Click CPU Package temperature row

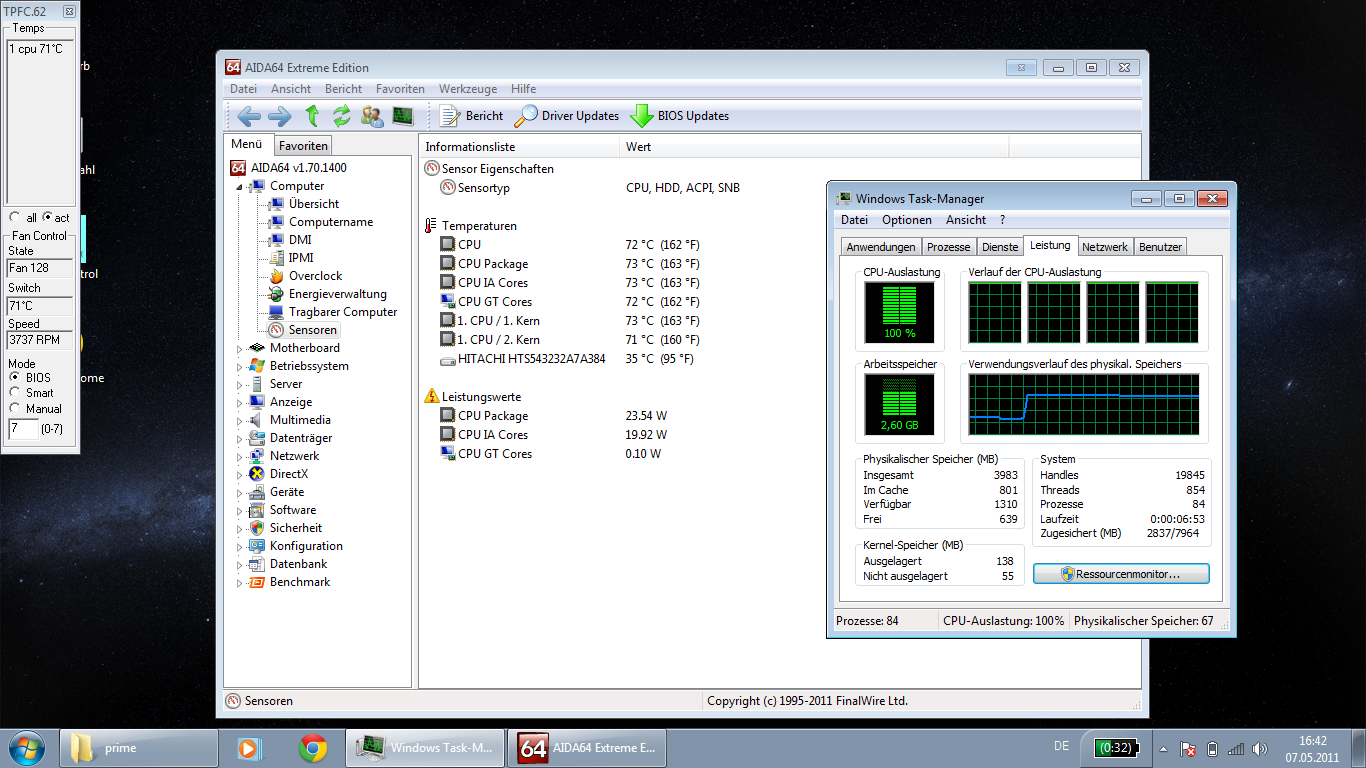coord(570,264)
